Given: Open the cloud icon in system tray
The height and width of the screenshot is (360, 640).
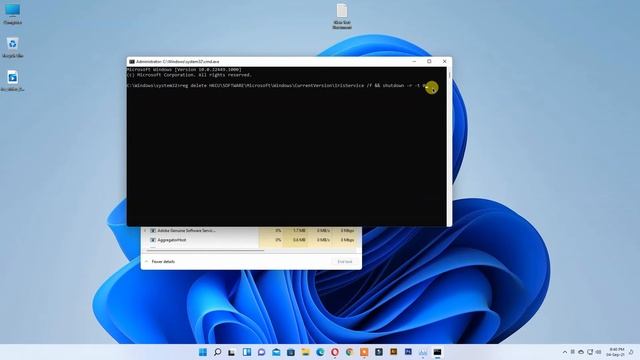Looking at the screenshot, I should [581, 352].
